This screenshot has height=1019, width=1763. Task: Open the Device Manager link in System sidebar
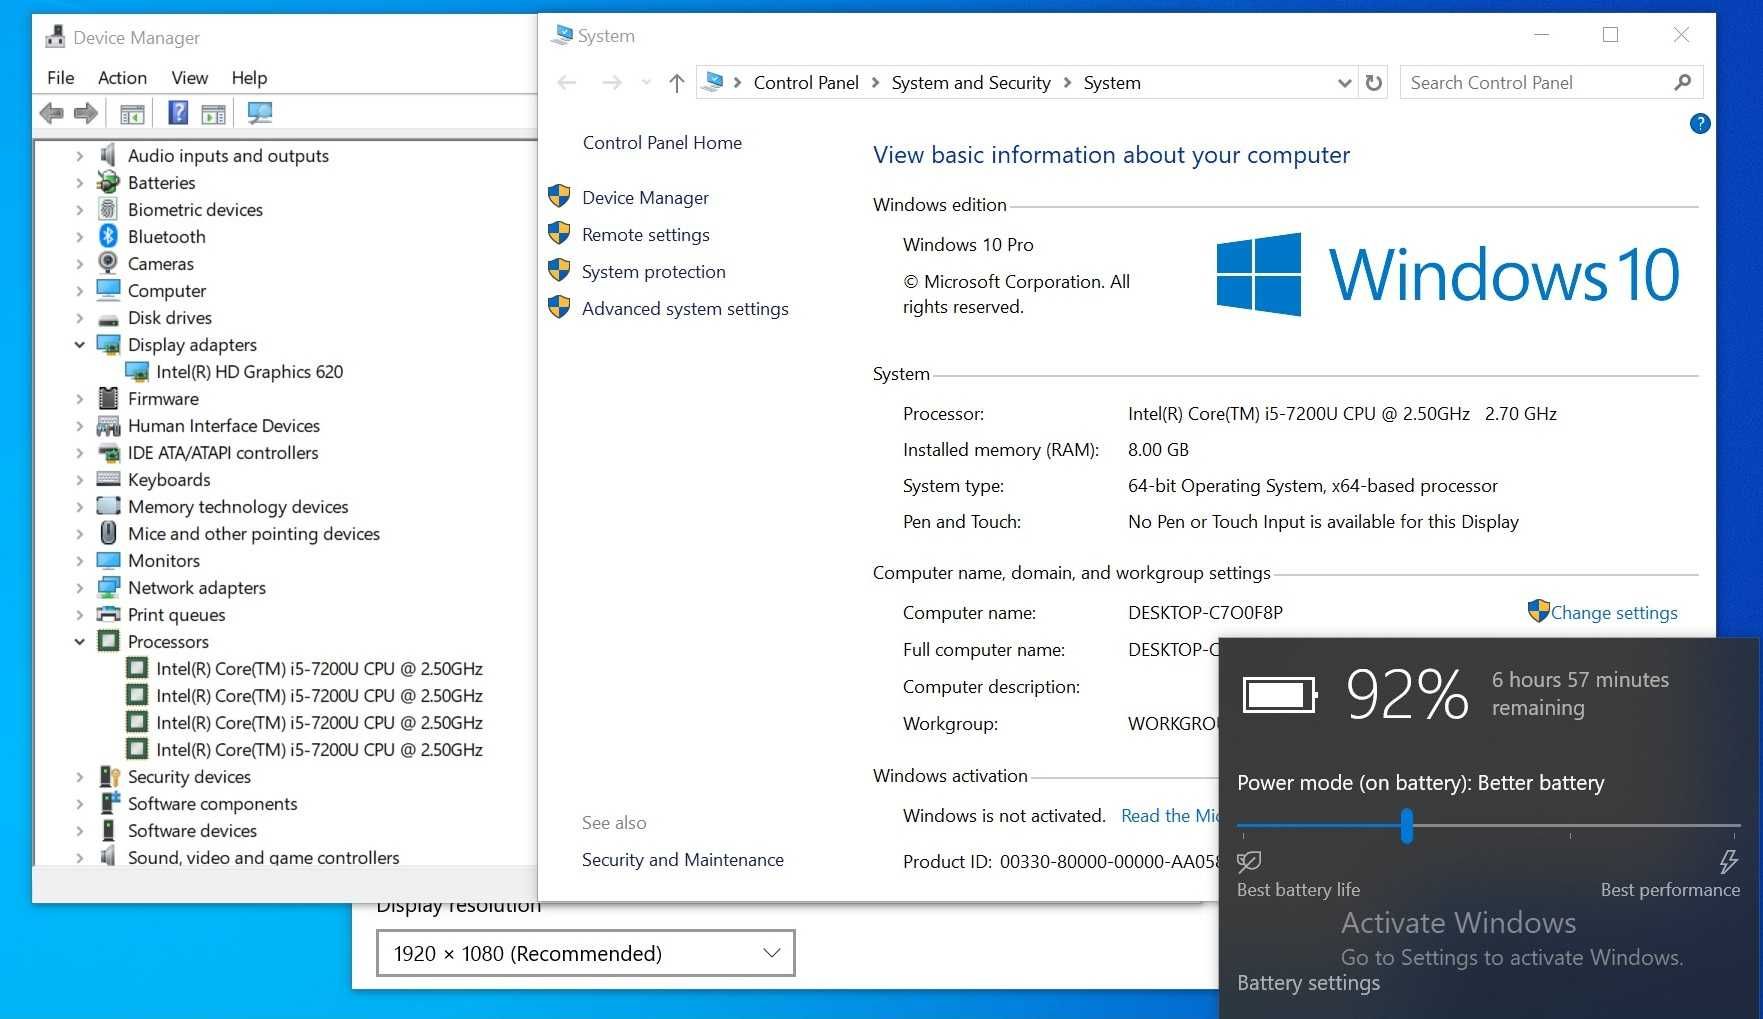645,197
